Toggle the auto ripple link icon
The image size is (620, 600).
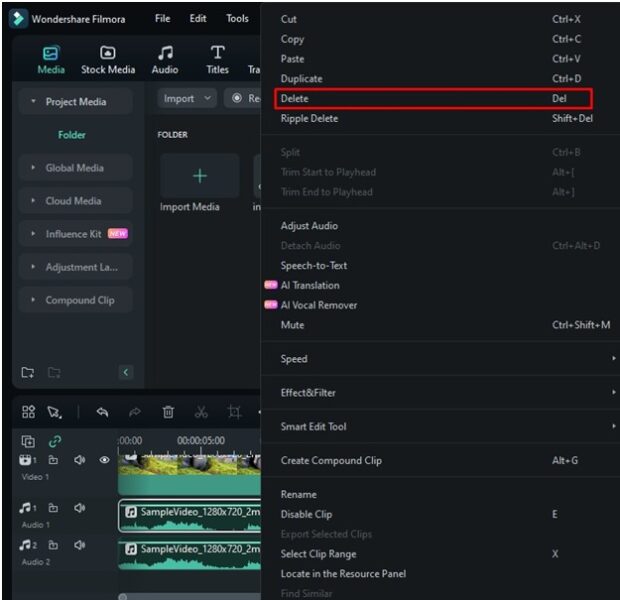[x=55, y=441]
